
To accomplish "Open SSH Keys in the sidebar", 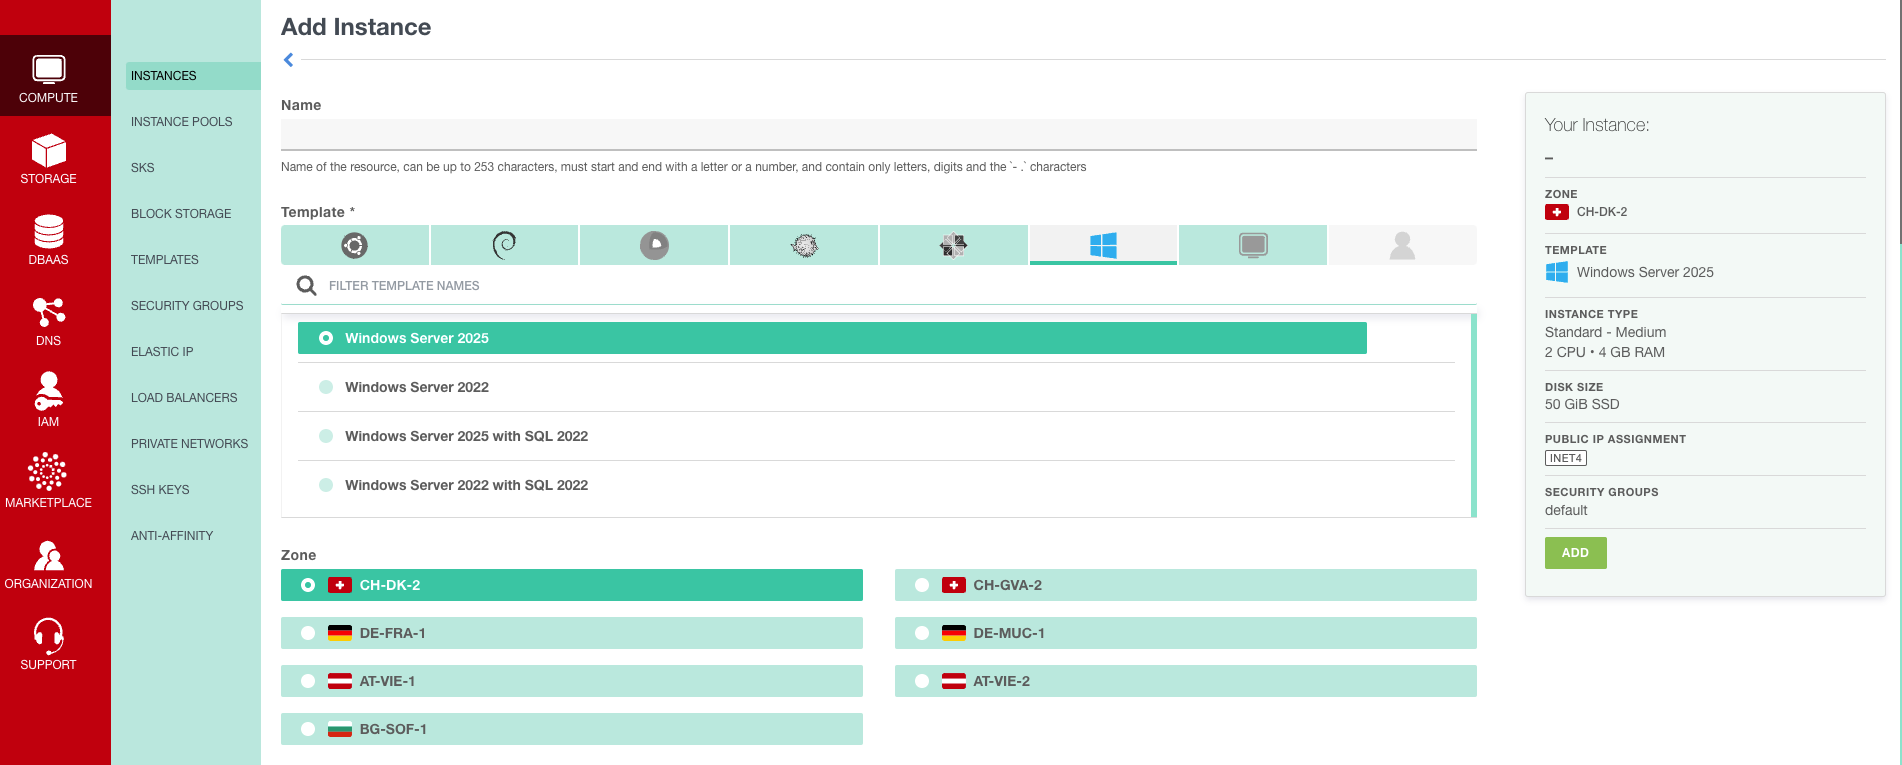I will (160, 490).
